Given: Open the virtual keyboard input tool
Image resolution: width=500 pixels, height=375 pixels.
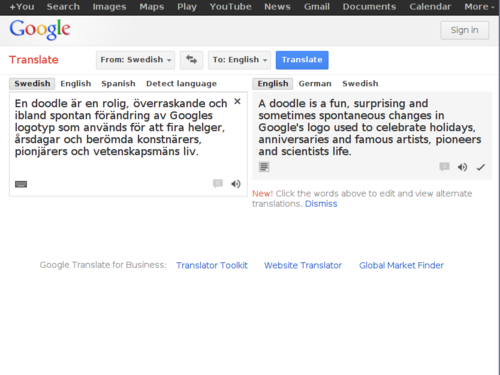Looking at the screenshot, I should [21, 184].
